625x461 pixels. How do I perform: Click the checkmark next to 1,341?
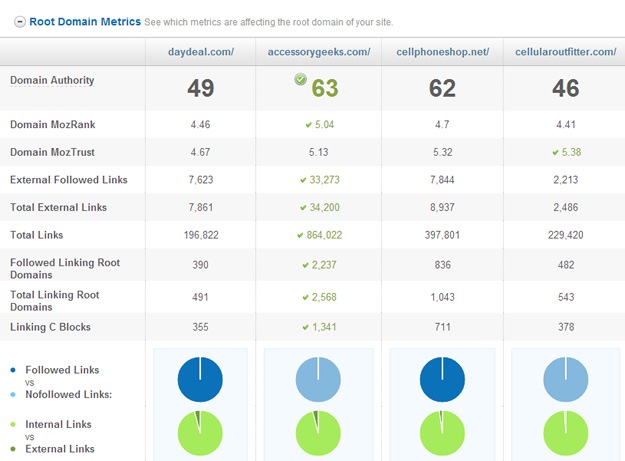[305, 327]
